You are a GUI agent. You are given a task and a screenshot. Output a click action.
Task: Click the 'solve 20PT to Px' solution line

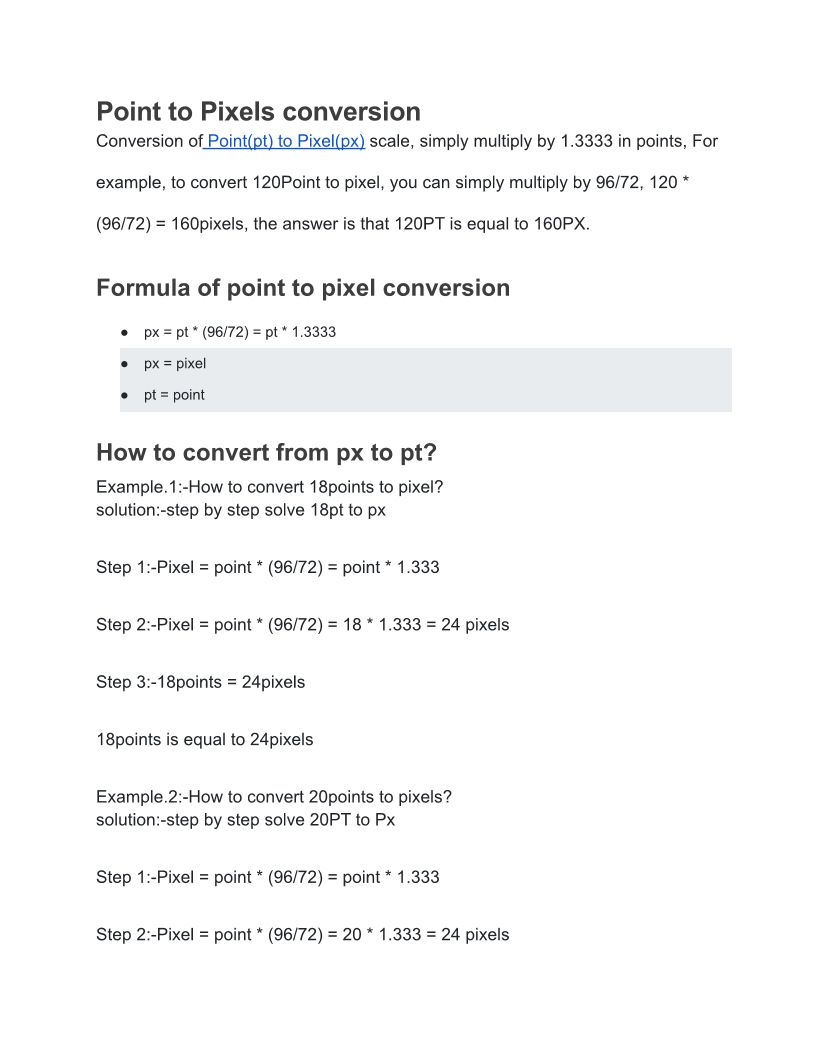[245, 819]
